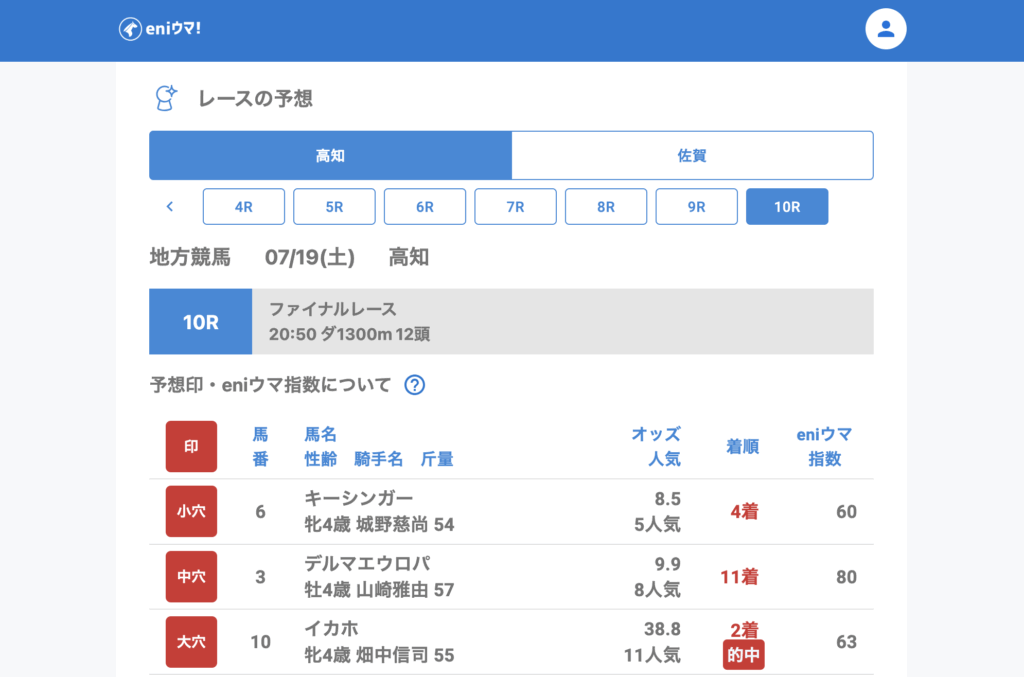The image size is (1024, 677).
Task: Click the race prediction header icon
Action: click(x=165, y=98)
